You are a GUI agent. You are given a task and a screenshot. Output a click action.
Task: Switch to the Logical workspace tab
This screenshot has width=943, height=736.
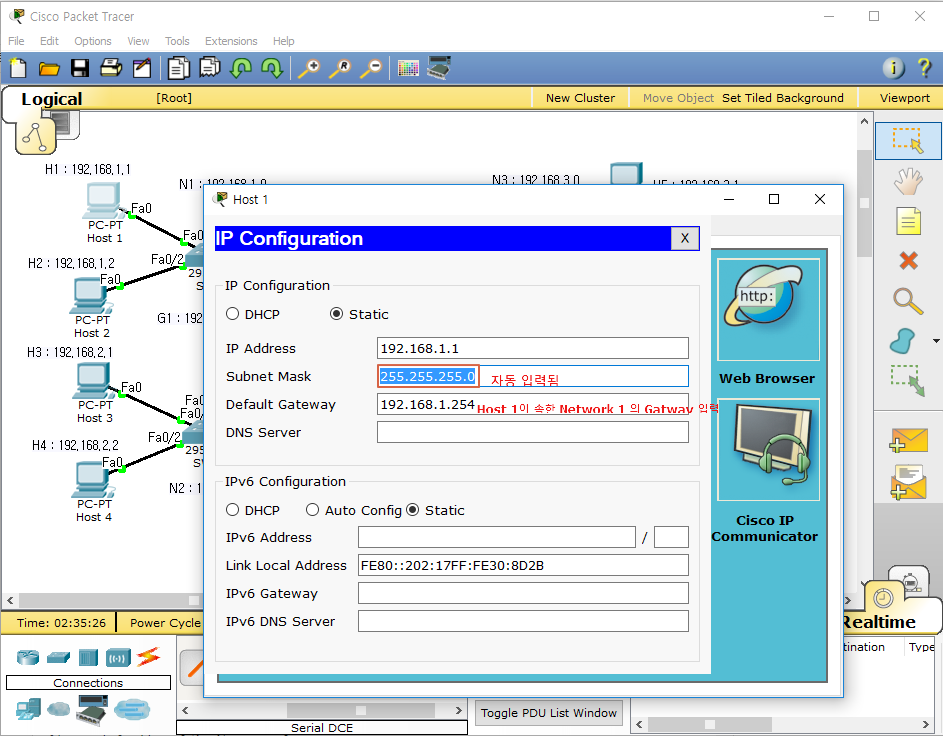click(52, 99)
